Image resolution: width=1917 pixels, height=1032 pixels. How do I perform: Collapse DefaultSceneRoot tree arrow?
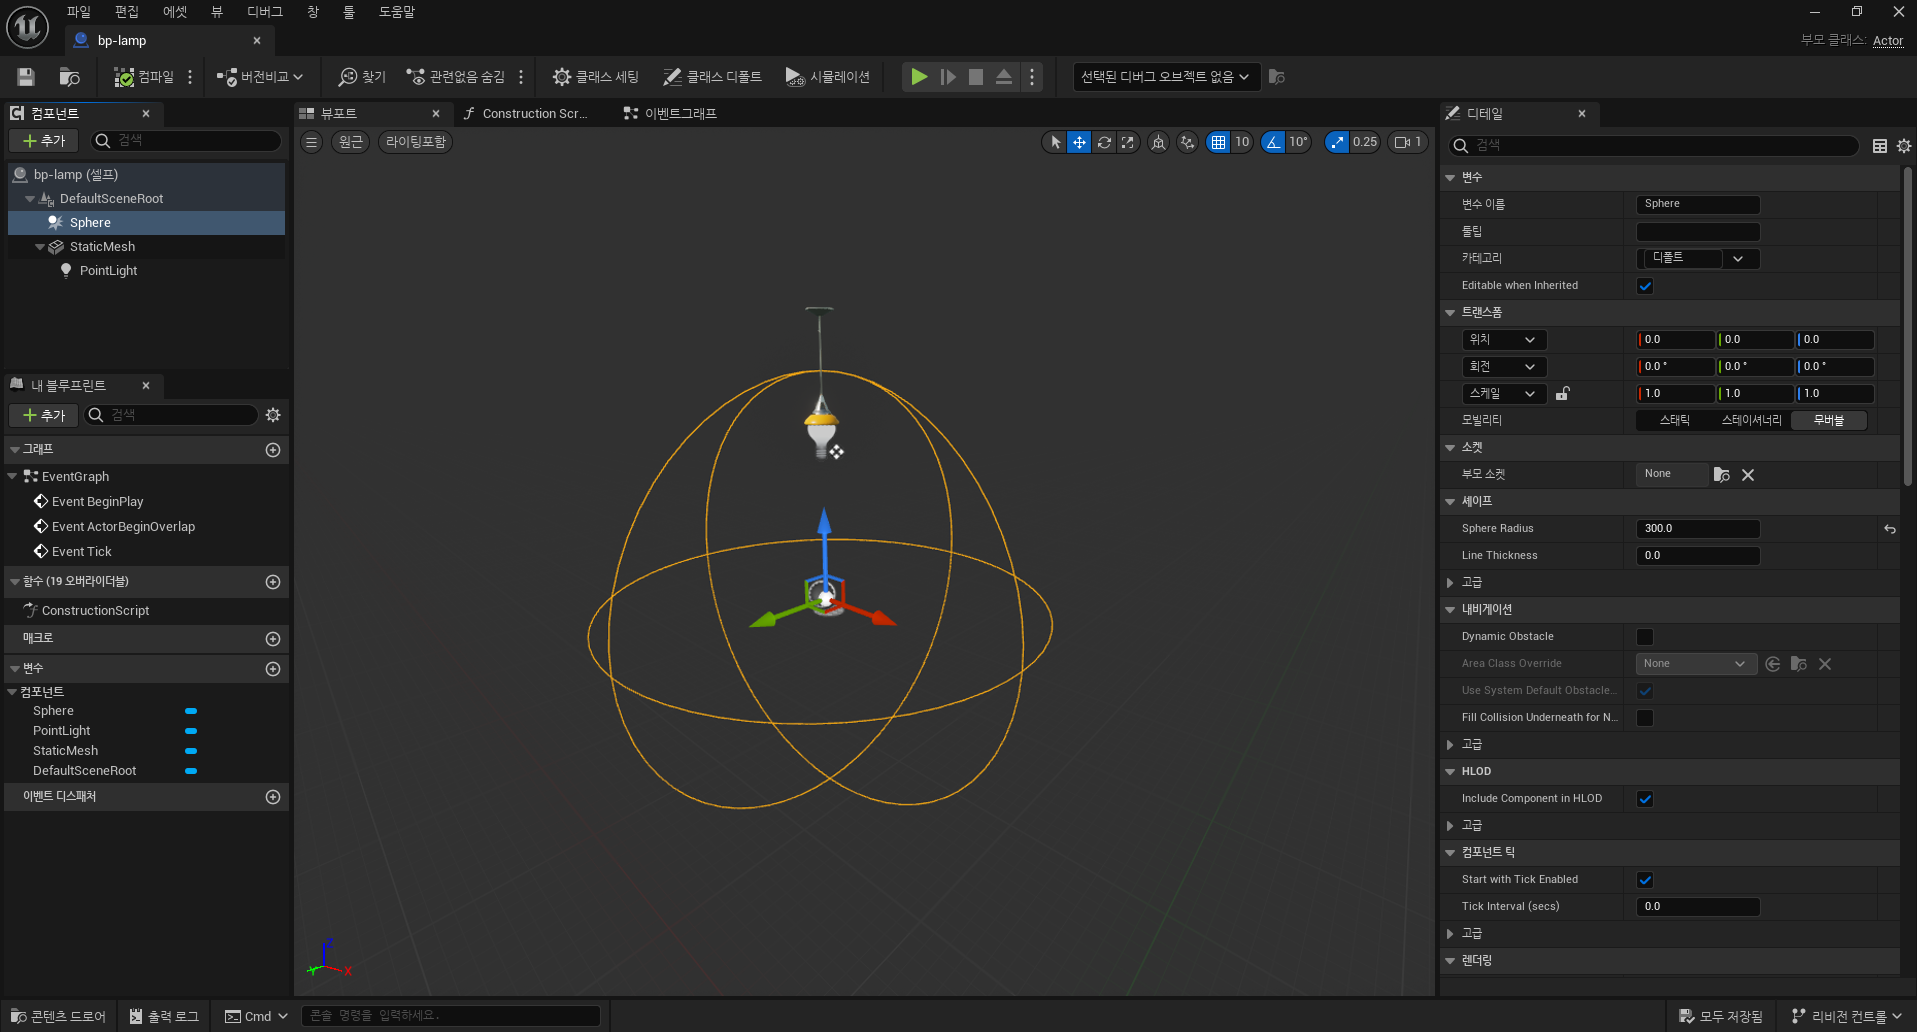pyautogui.click(x=30, y=199)
